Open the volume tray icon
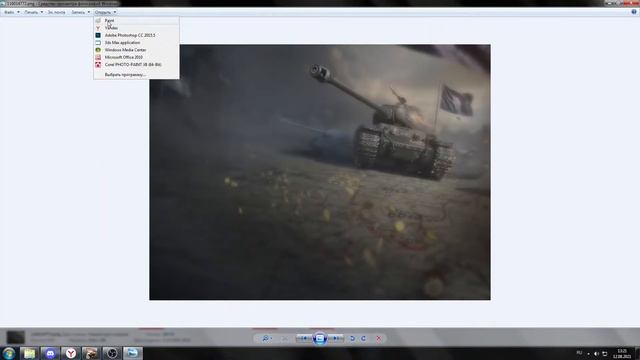The height and width of the screenshot is (360, 640). tap(596, 353)
